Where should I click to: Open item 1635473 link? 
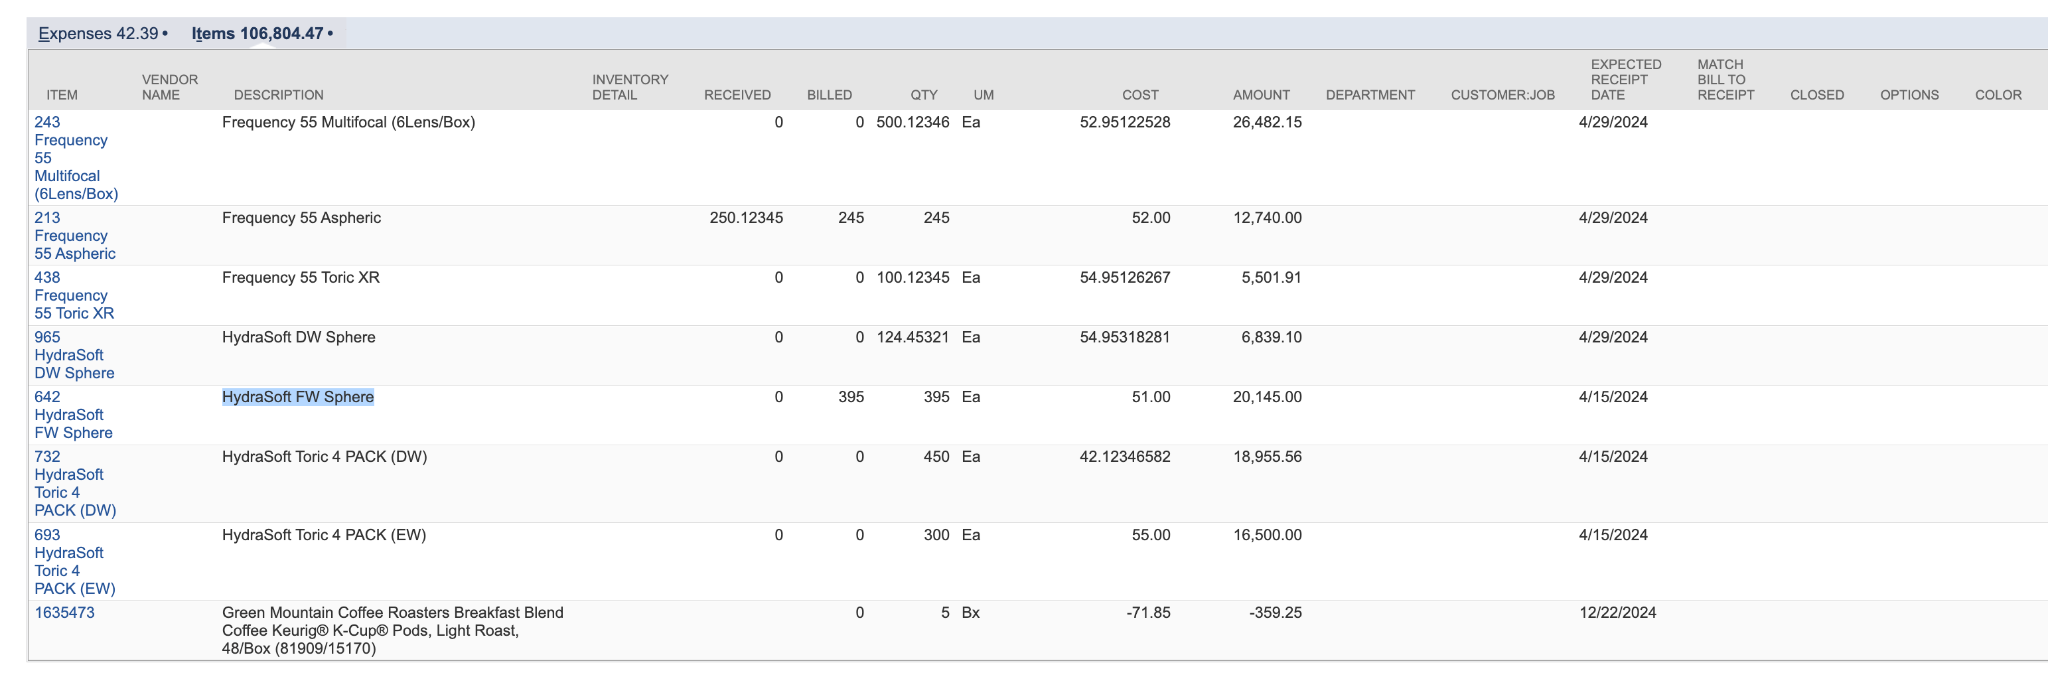(64, 613)
